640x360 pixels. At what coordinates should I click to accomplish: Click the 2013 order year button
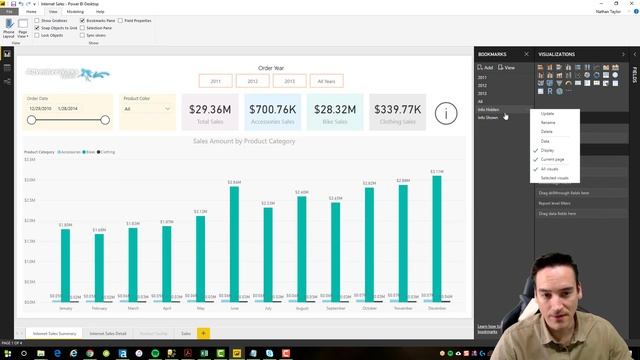pos(289,81)
